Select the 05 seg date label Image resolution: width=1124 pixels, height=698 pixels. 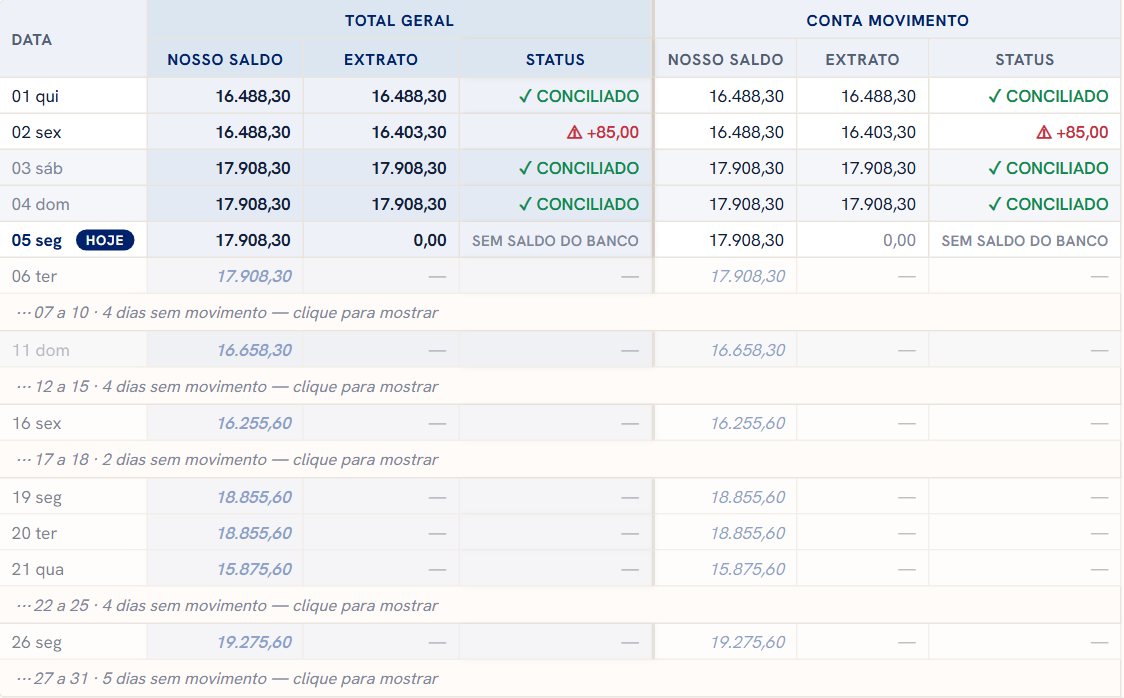[x=37, y=240]
